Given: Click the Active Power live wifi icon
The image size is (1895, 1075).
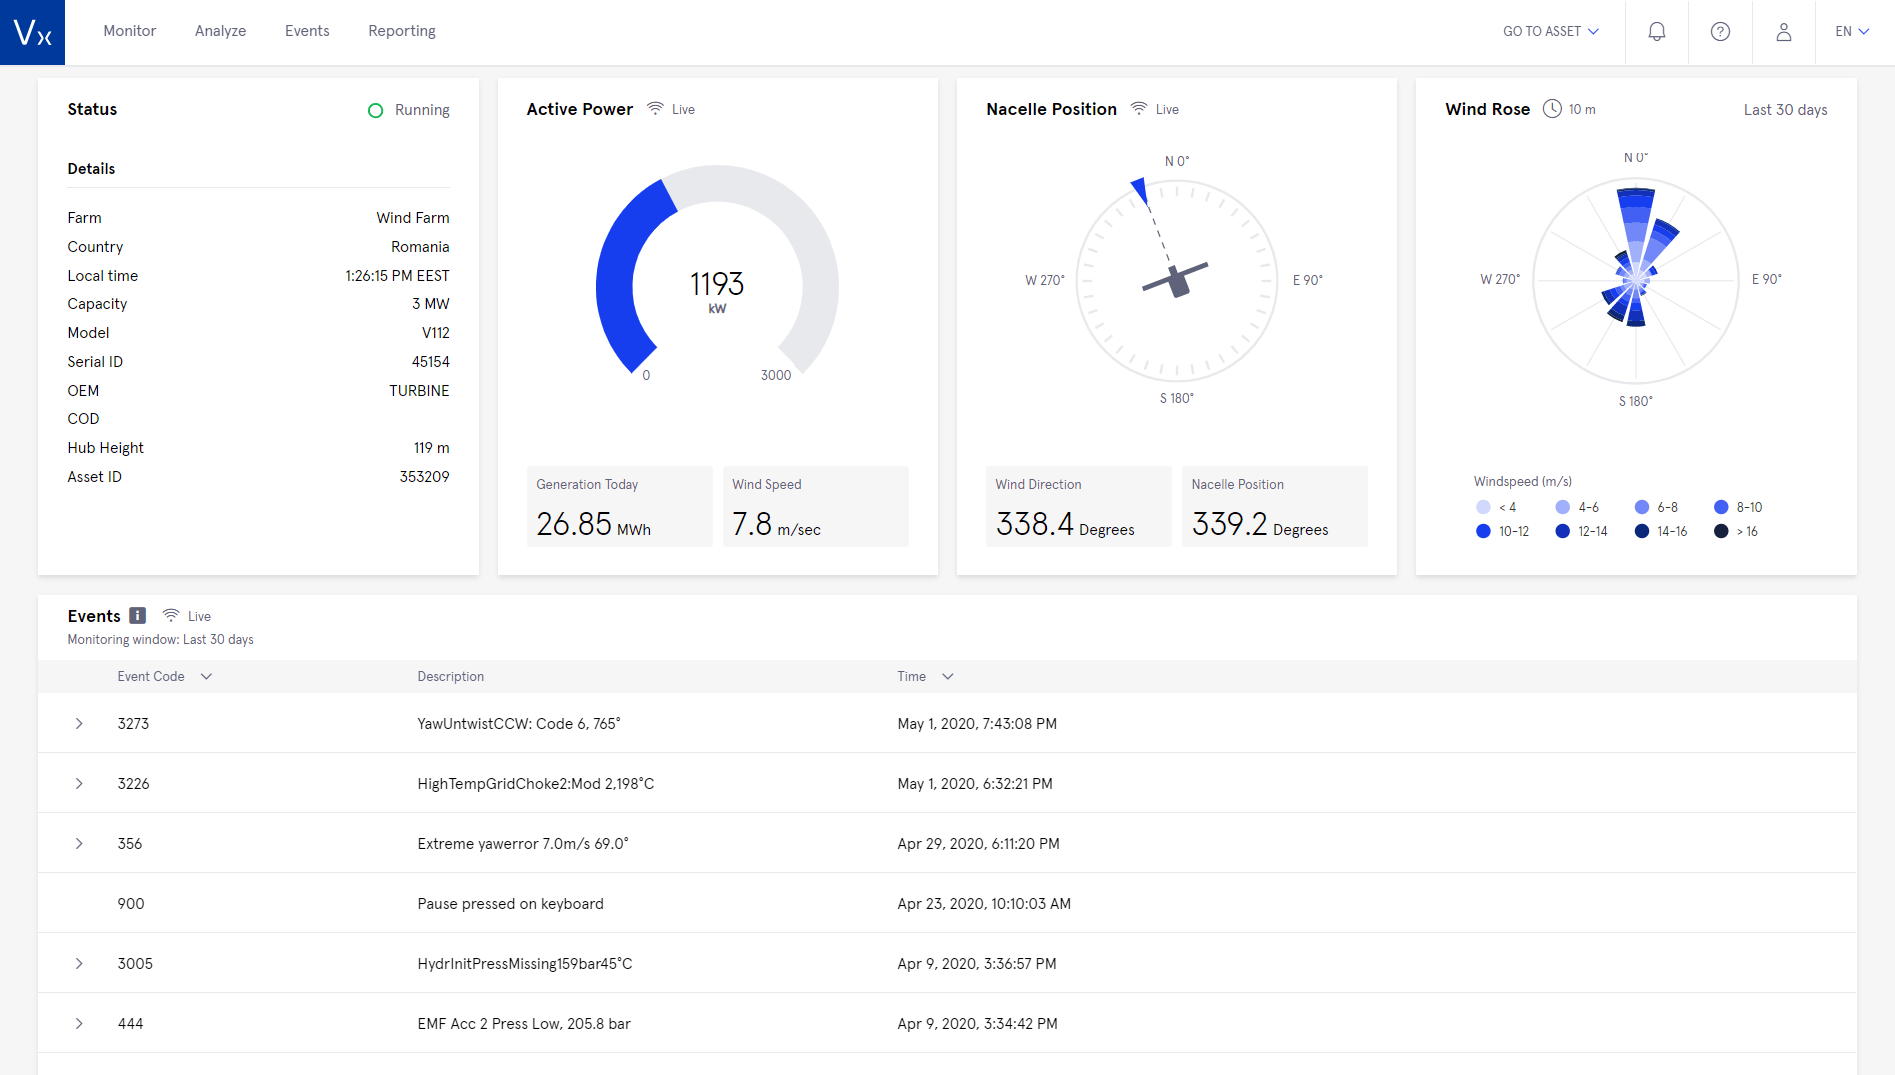Looking at the screenshot, I should [x=655, y=108].
